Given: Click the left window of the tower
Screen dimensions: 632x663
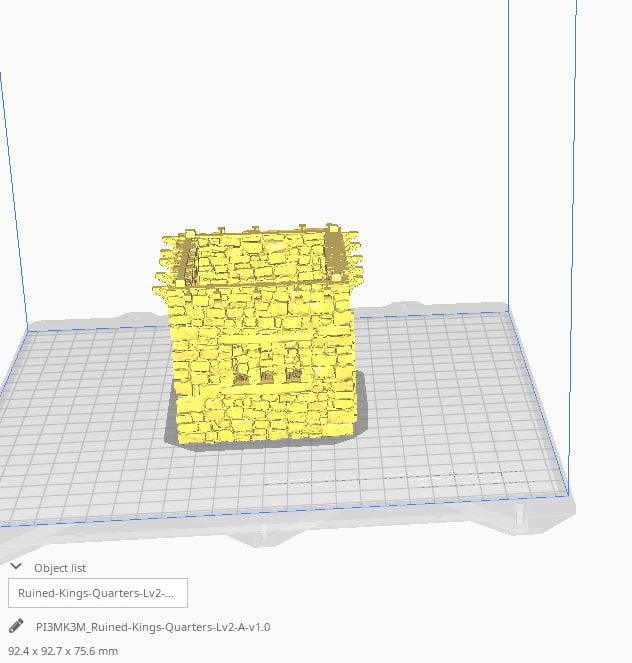Looking at the screenshot, I should (x=243, y=378).
